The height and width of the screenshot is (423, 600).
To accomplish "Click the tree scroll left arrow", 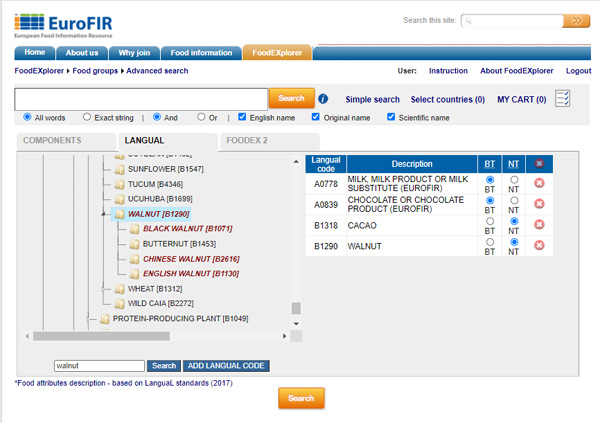I will click(x=27, y=336).
